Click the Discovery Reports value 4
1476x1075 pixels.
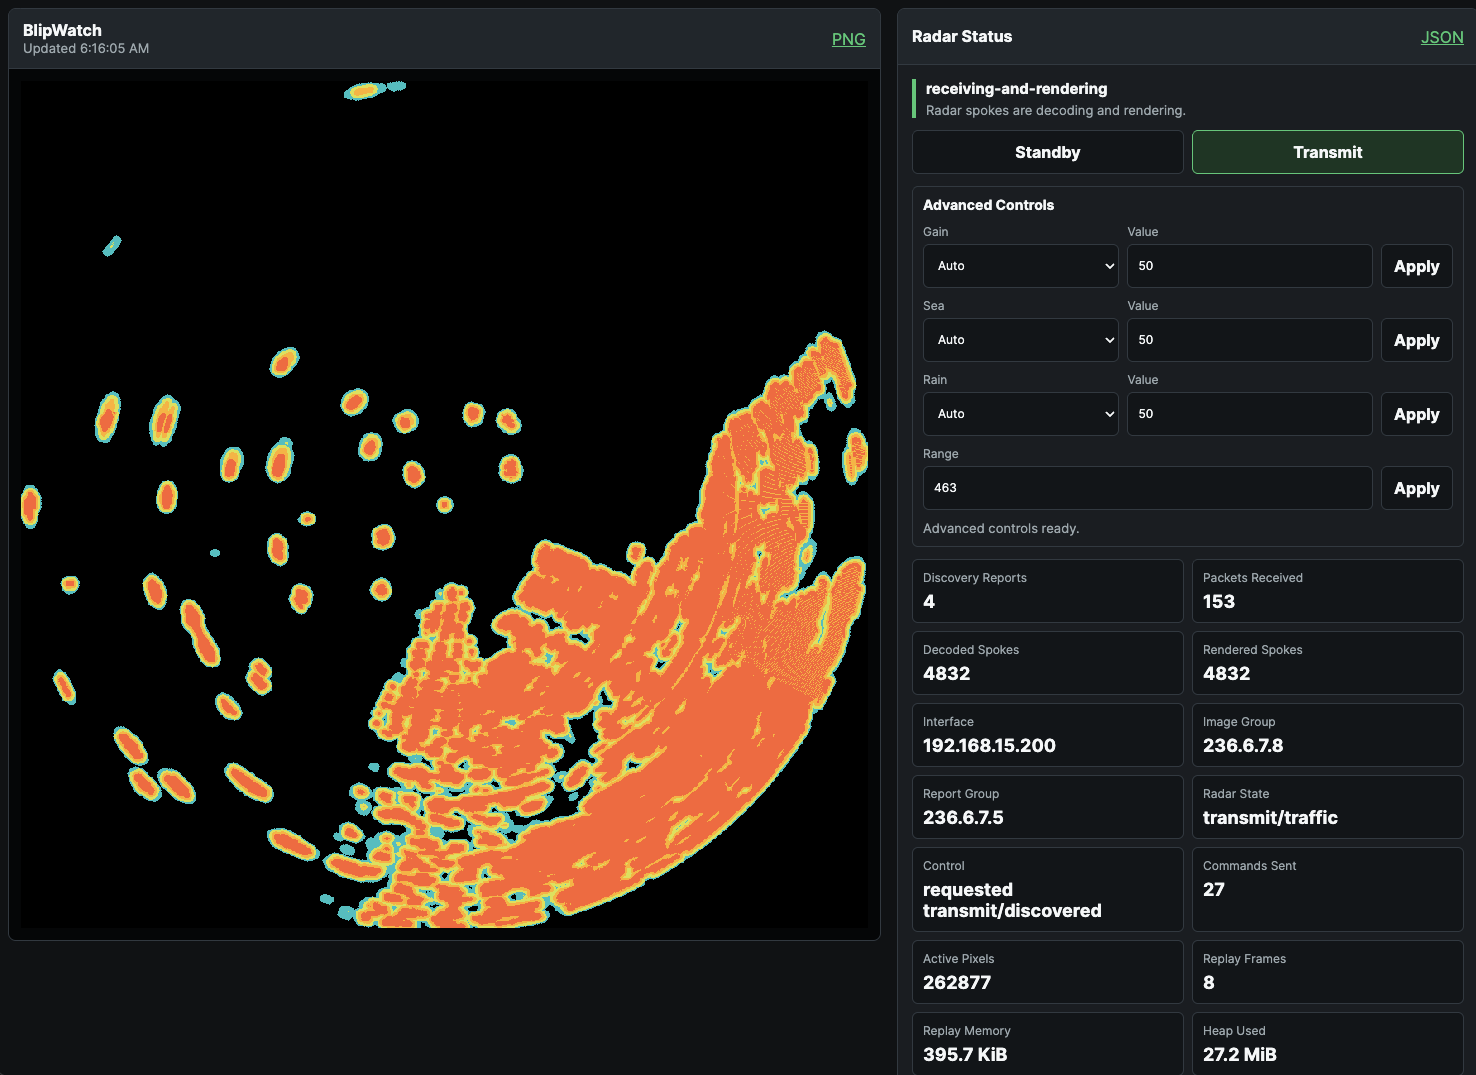[929, 601]
